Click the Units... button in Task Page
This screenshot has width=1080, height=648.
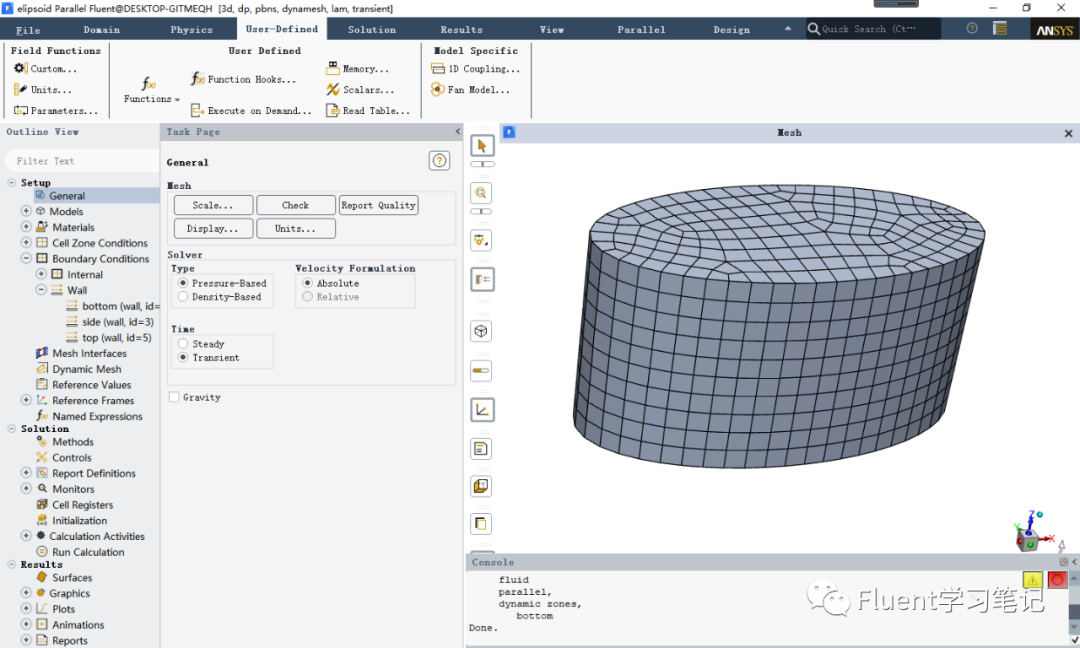point(295,229)
